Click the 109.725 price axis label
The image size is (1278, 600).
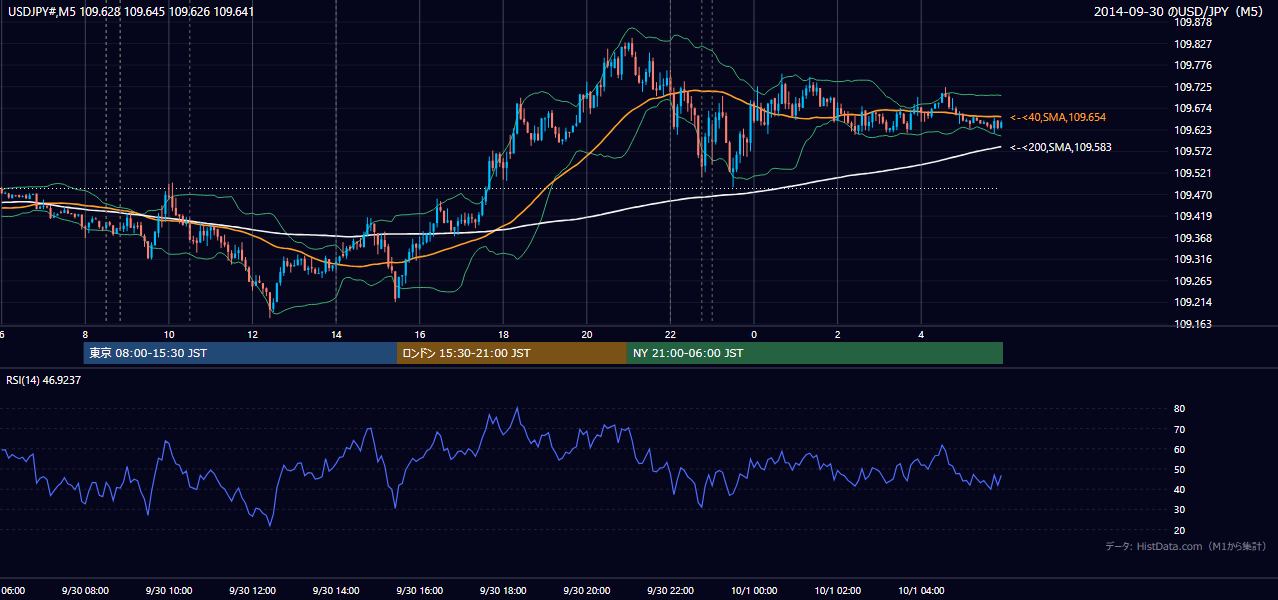click(x=1193, y=88)
